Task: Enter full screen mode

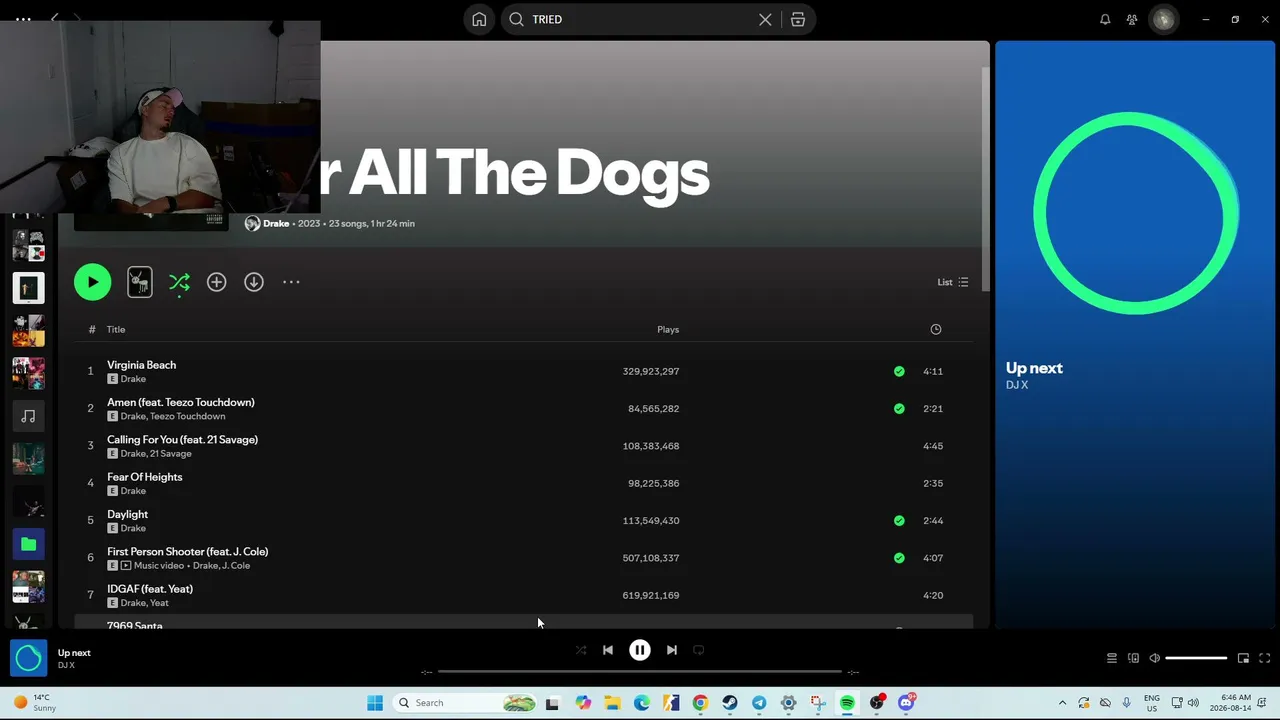Action: 1264,658
